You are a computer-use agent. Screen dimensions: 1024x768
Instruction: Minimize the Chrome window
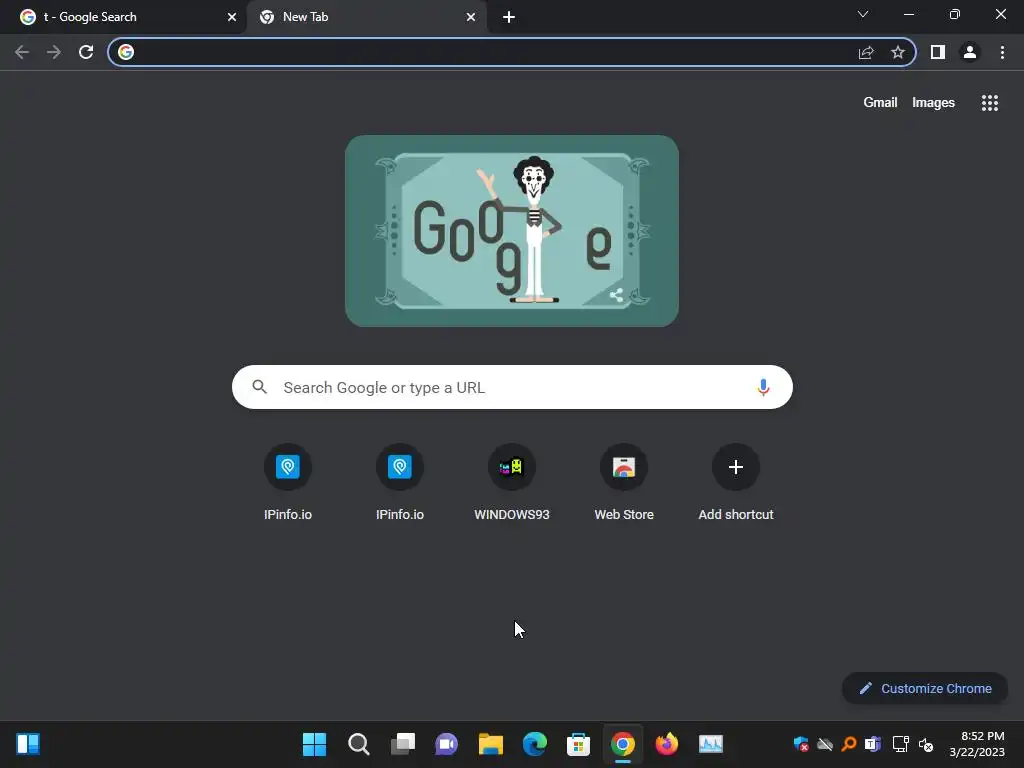[908, 14]
